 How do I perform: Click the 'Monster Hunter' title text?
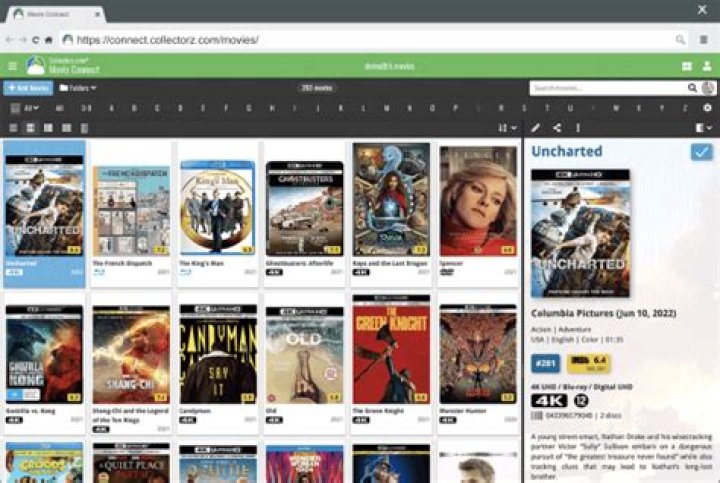click(x=463, y=411)
